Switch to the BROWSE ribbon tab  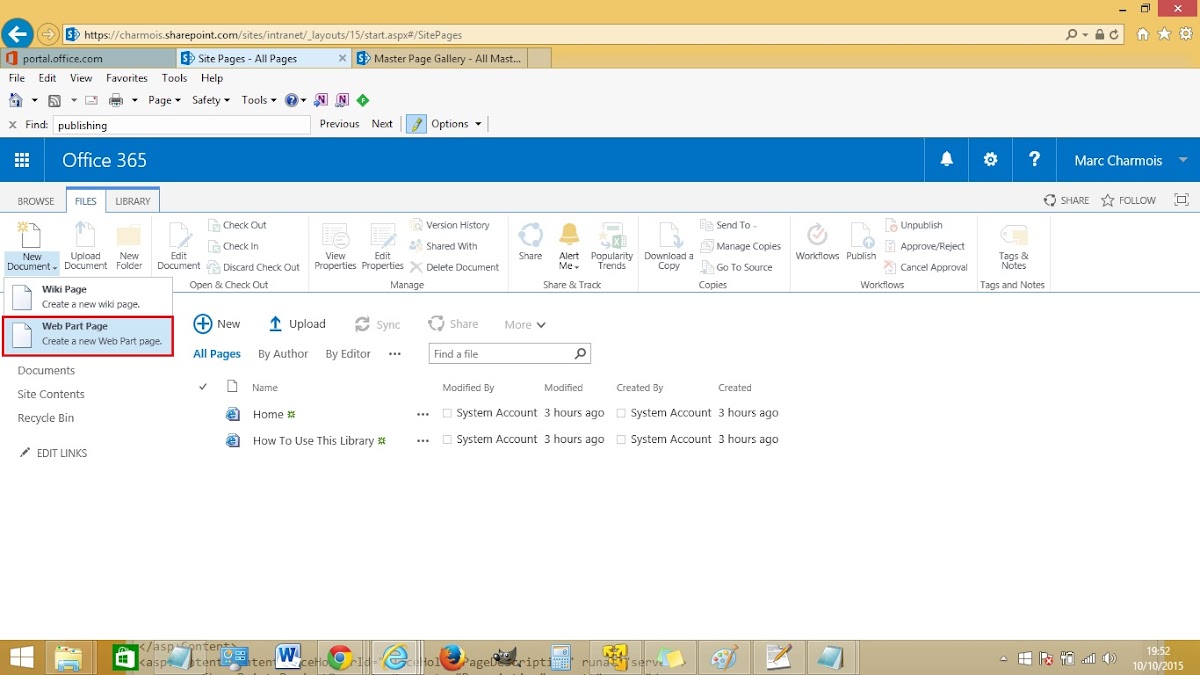(36, 201)
